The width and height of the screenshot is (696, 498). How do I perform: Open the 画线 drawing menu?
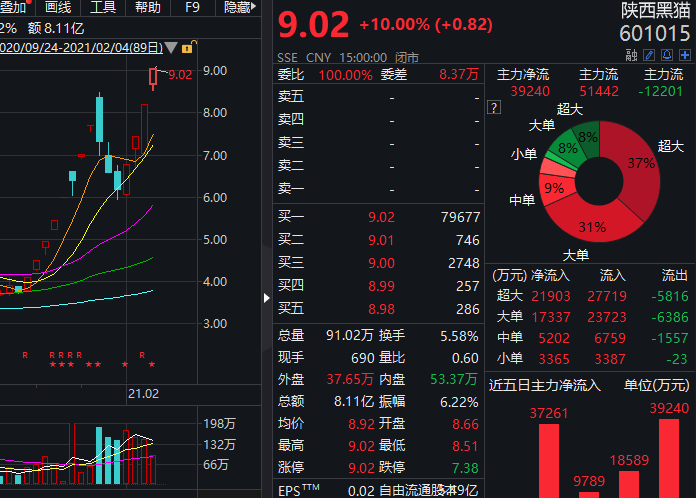pos(59,7)
